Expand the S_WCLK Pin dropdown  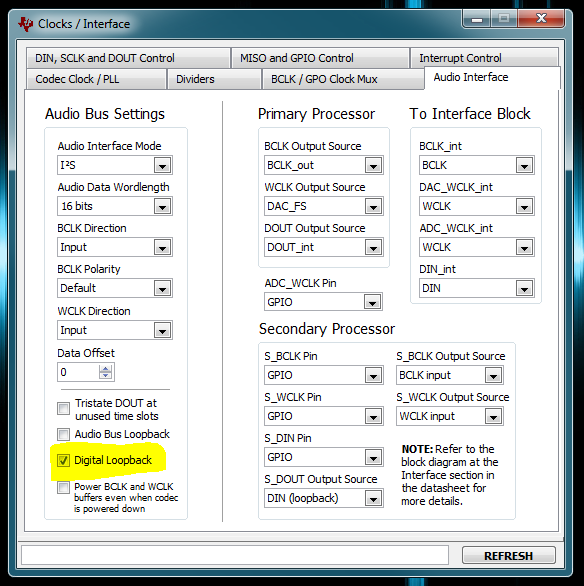(x=324, y=416)
